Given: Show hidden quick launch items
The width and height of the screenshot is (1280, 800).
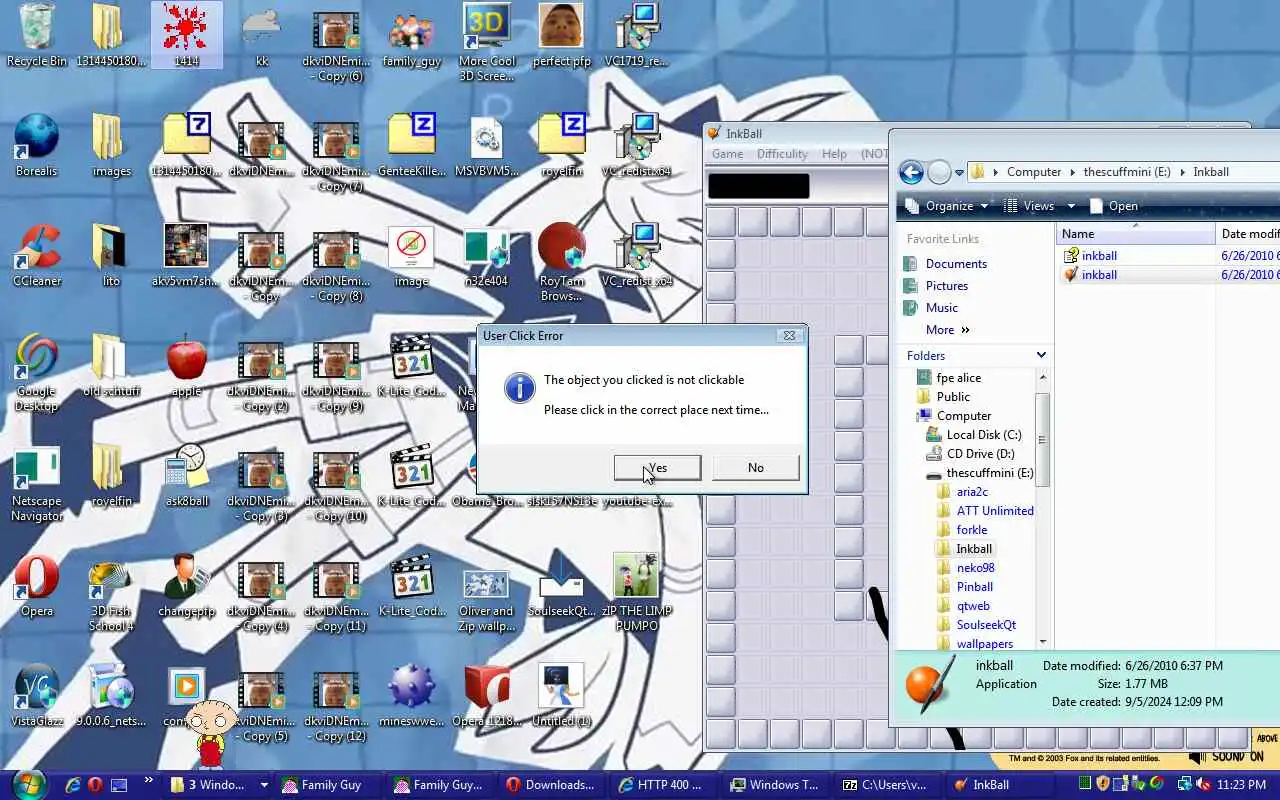Looking at the screenshot, I should [x=149, y=781].
